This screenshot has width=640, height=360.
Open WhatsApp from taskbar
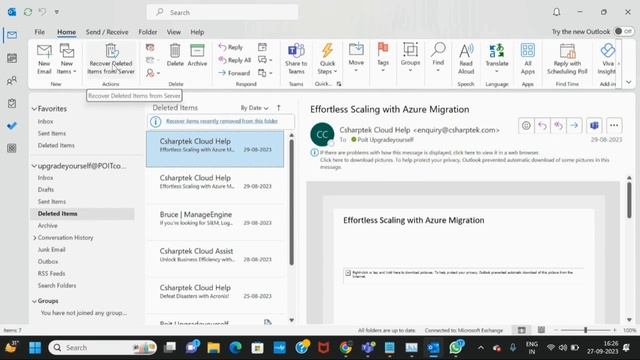click(455, 348)
